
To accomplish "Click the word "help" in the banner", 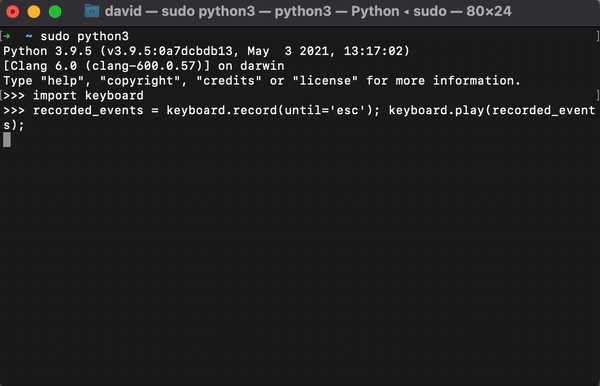I will (x=62, y=81).
